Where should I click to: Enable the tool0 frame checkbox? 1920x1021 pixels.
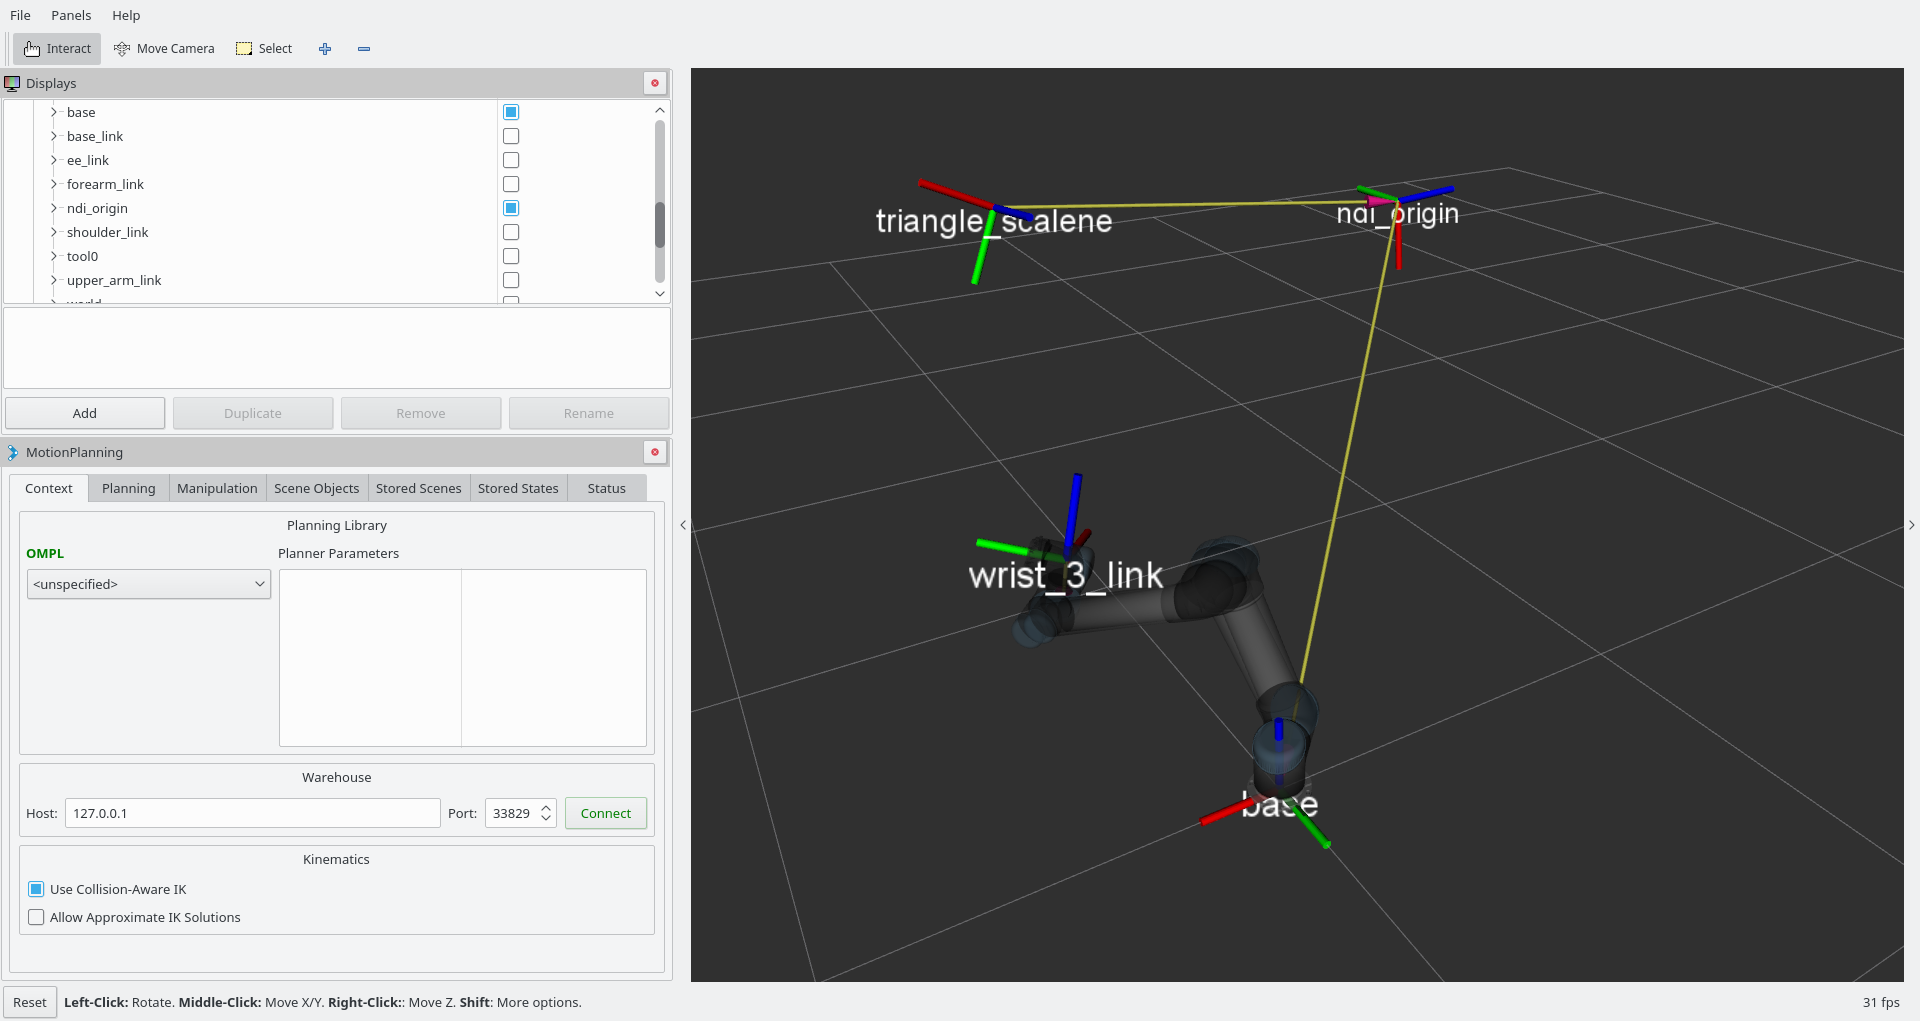coord(511,256)
